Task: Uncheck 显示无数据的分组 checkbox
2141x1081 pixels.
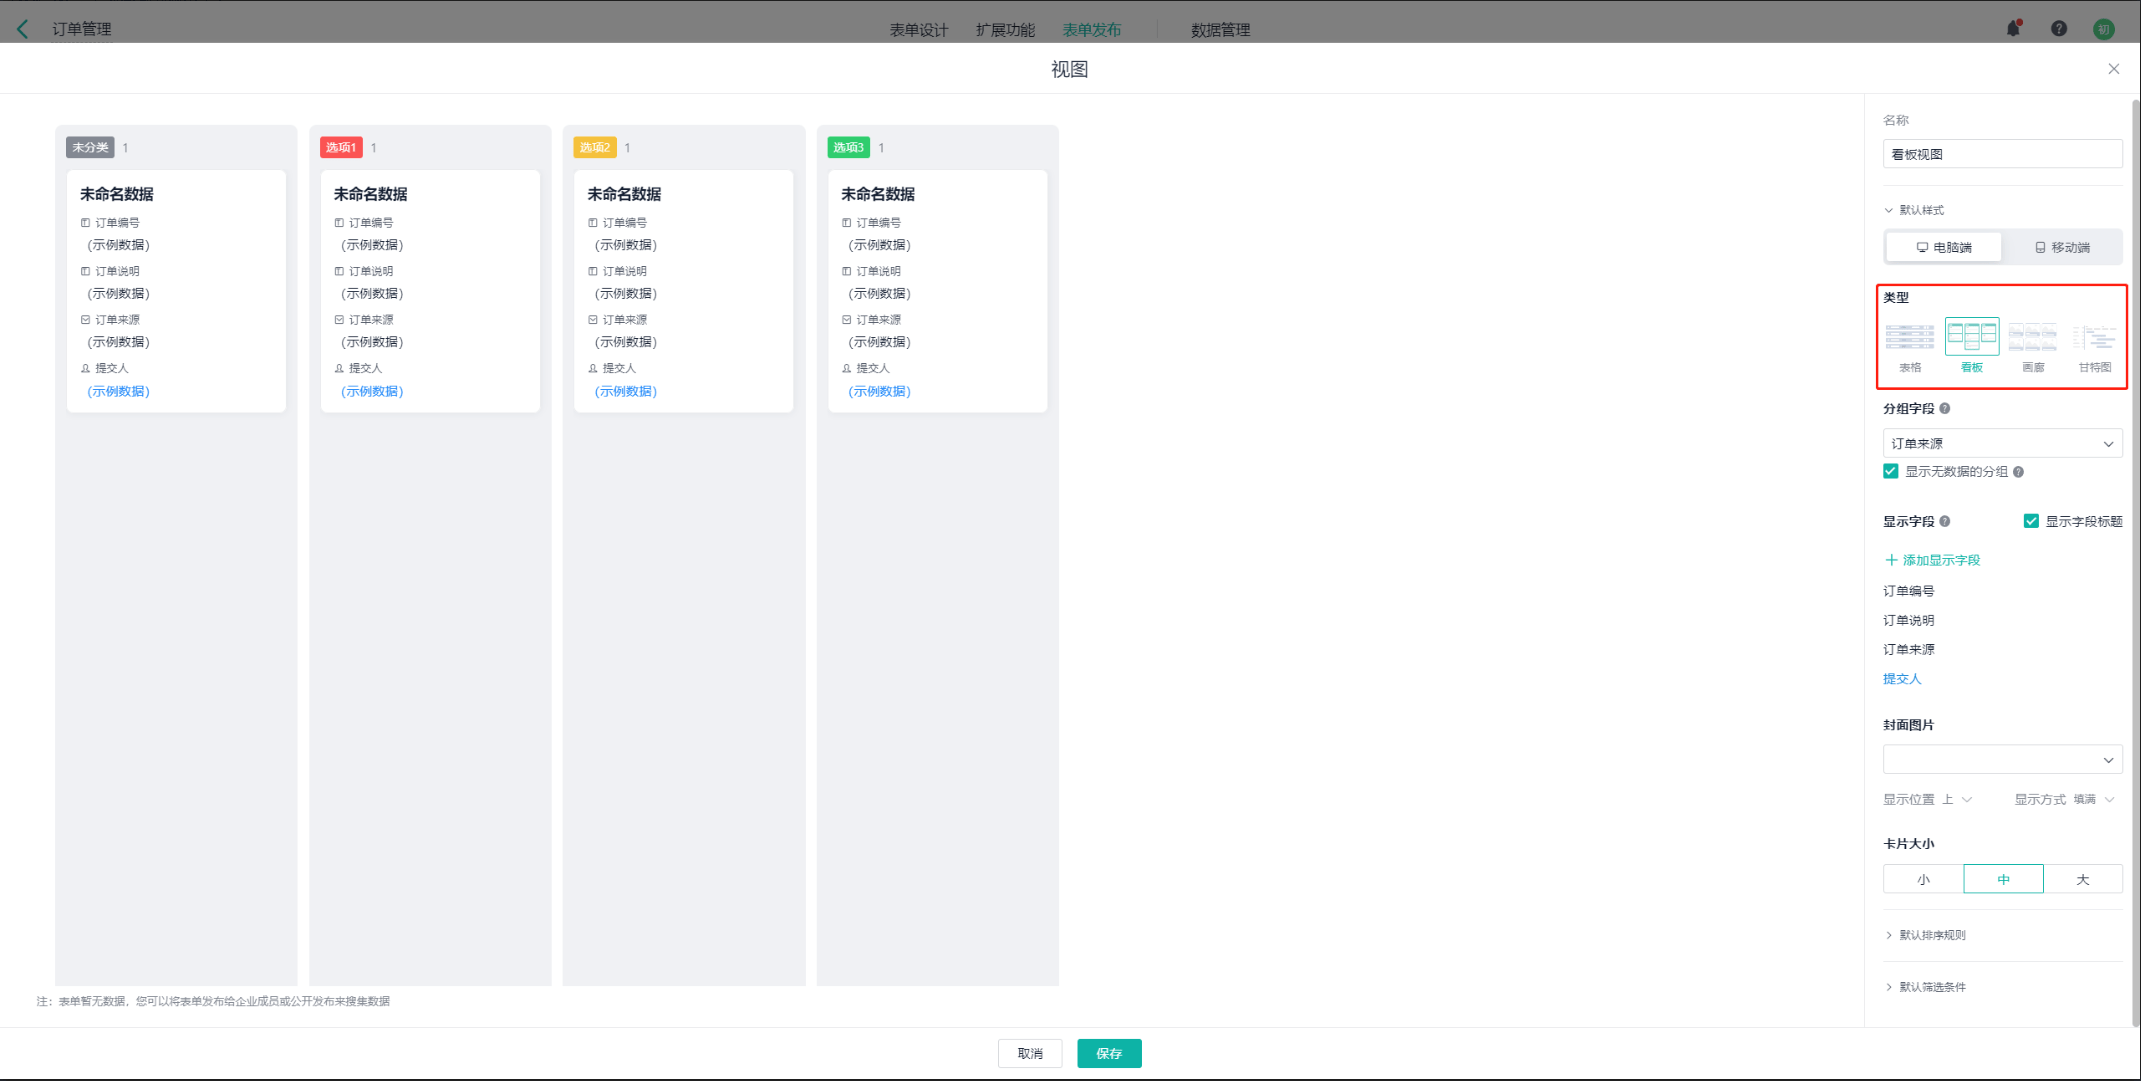Action: point(1890,472)
